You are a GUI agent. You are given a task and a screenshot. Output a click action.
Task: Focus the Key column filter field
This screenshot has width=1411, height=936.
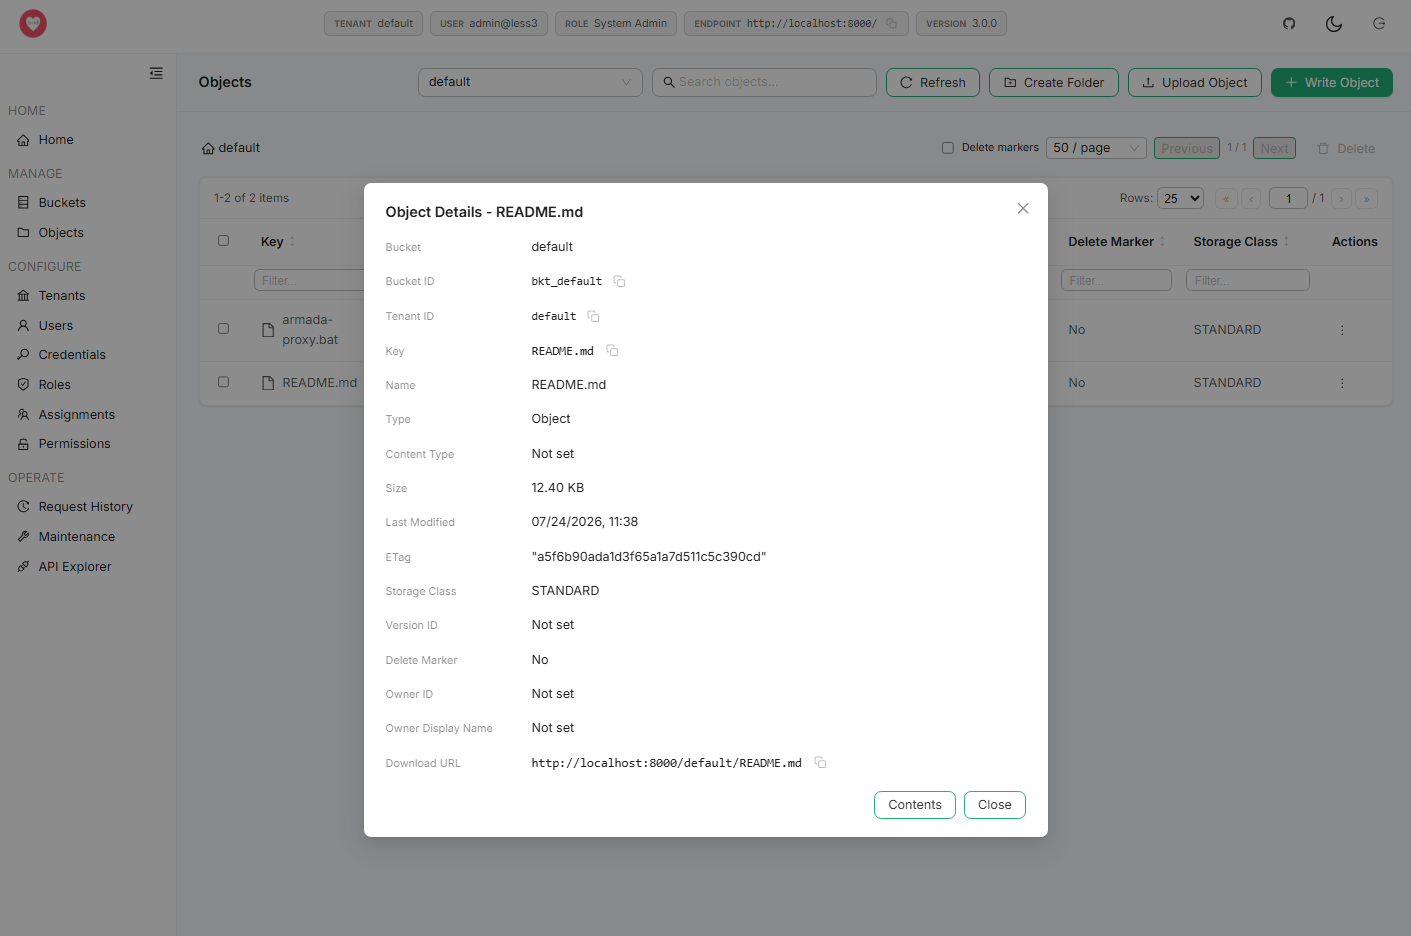tap(309, 280)
